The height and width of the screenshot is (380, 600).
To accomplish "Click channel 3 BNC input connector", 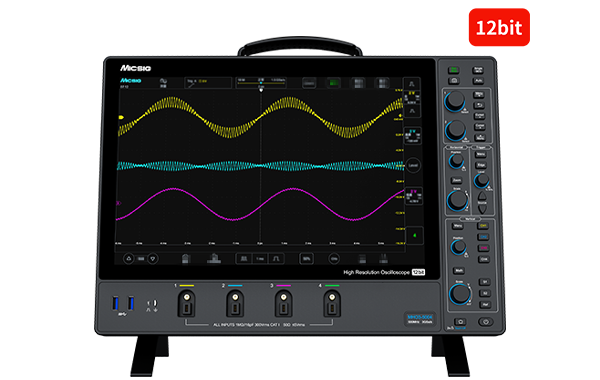I will (284, 297).
